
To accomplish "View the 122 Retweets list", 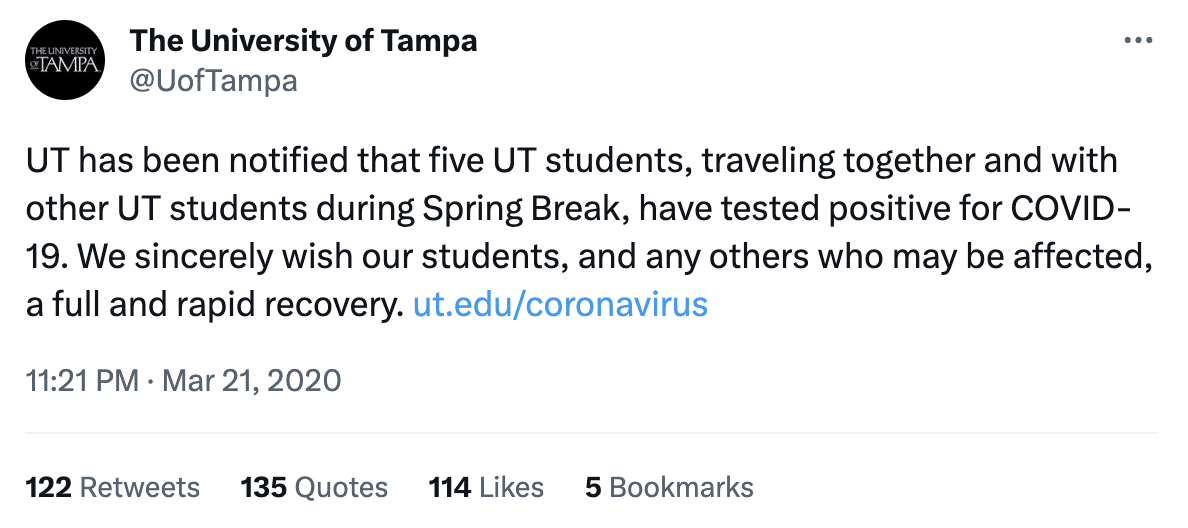I will tap(113, 487).
